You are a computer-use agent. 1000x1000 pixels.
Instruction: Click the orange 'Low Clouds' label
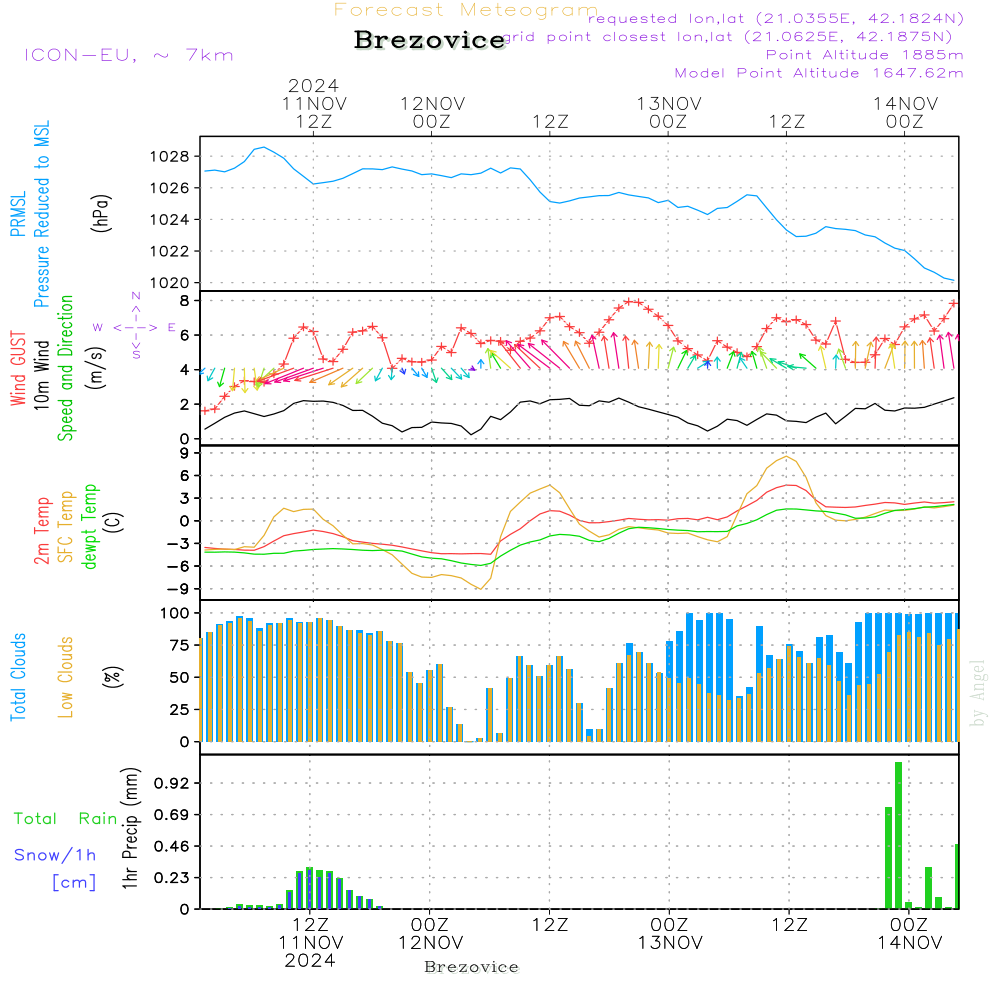65,677
